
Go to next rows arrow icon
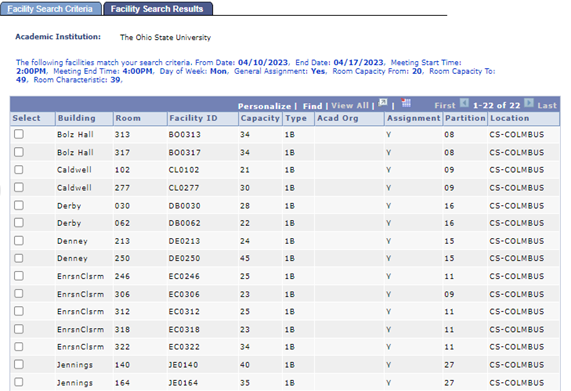pyautogui.click(x=529, y=103)
